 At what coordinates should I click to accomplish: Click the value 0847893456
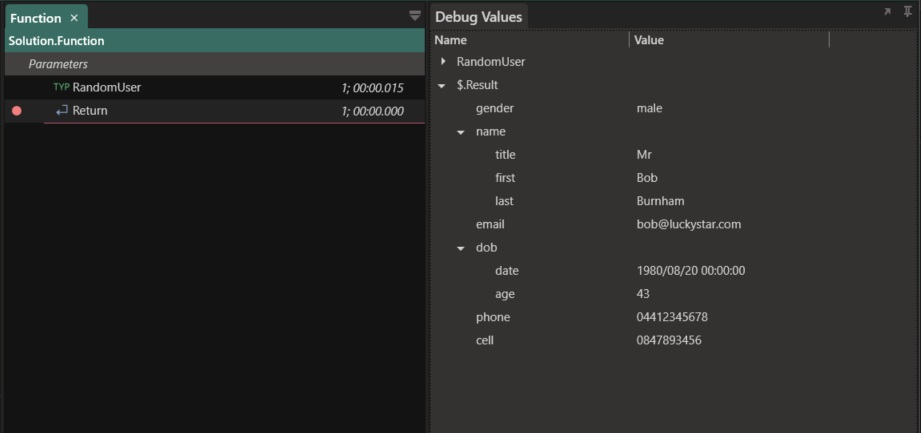(668, 340)
